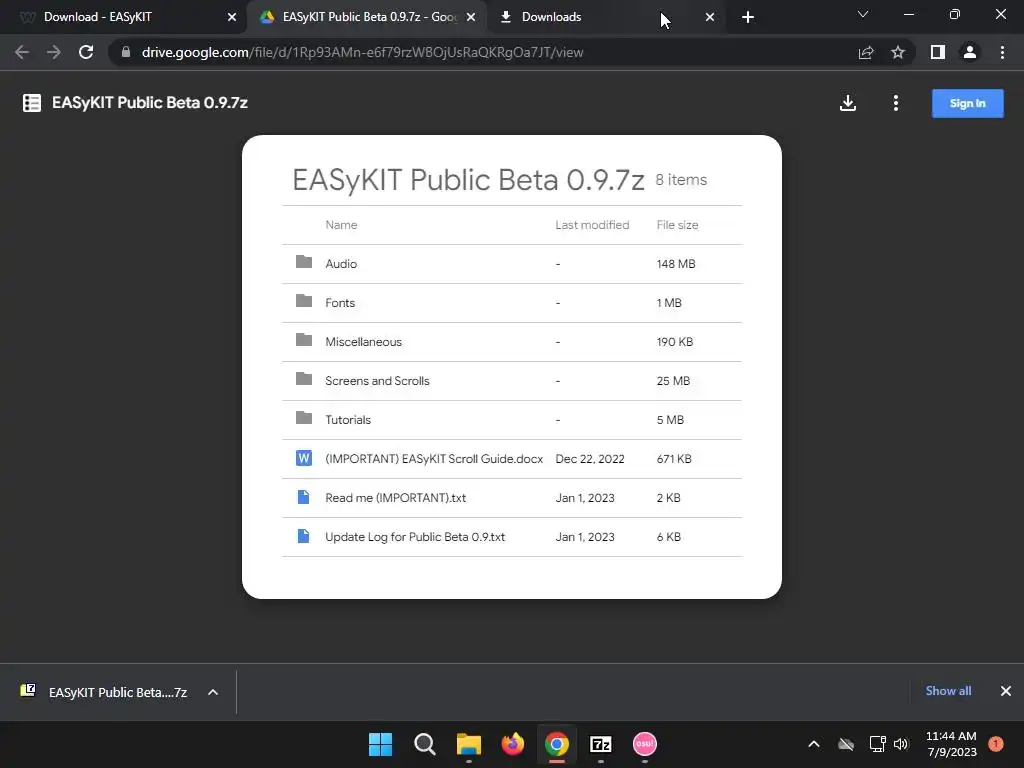Screen dimensions: 1024x768
Task: Open taskbar Search
Action: [424, 744]
